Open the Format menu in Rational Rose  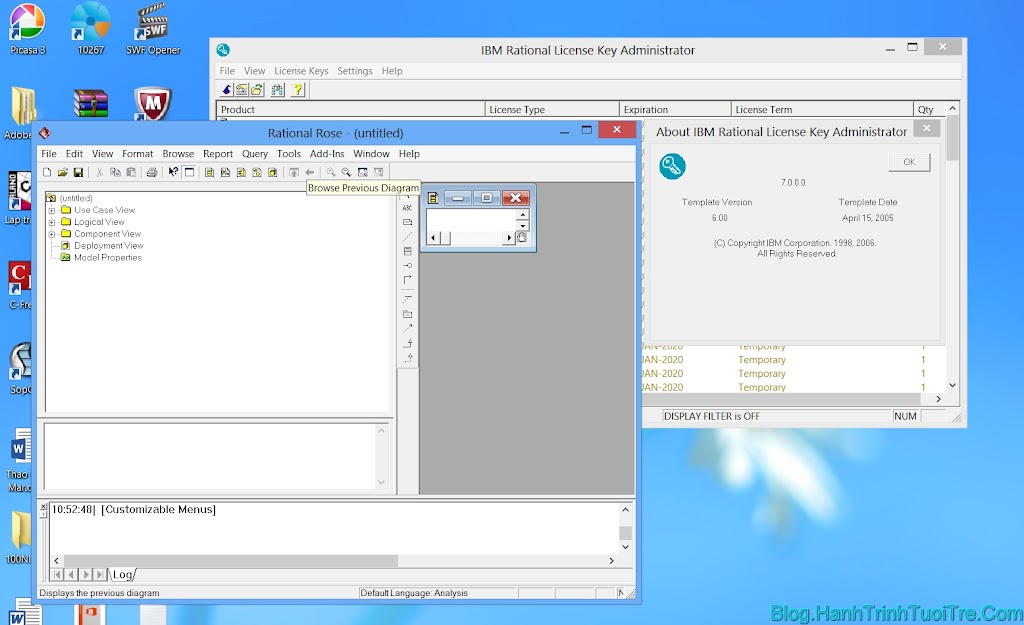[137, 153]
